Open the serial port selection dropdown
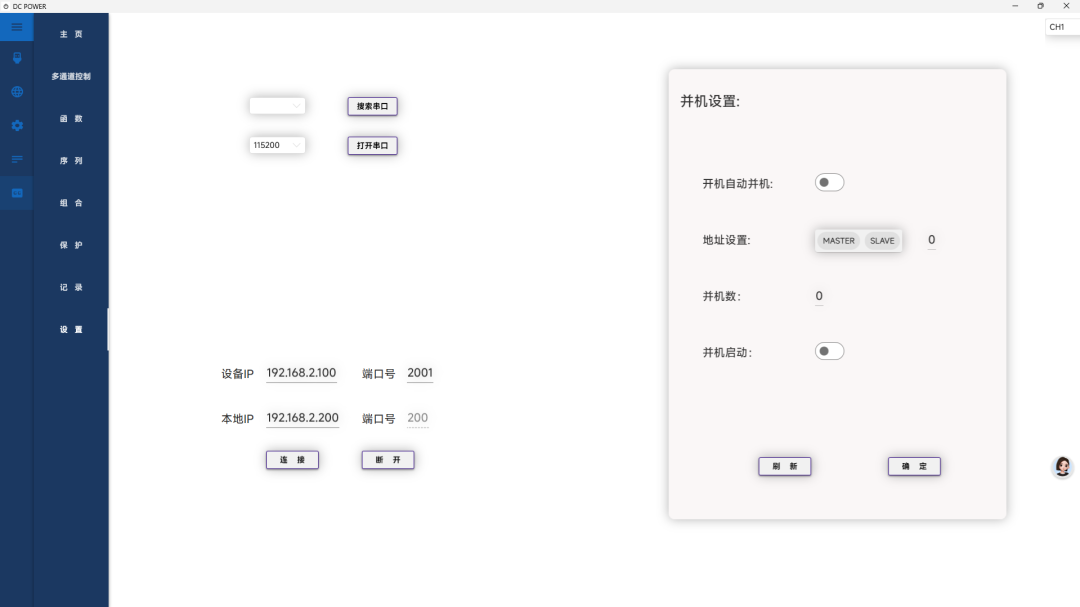The height and width of the screenshot is (607, 1080). 277,106
